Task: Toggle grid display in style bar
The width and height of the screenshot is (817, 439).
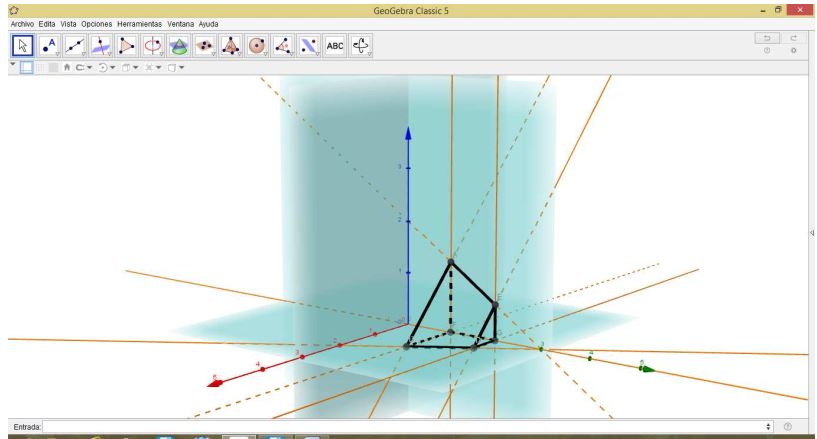Action: coord(41,66)
